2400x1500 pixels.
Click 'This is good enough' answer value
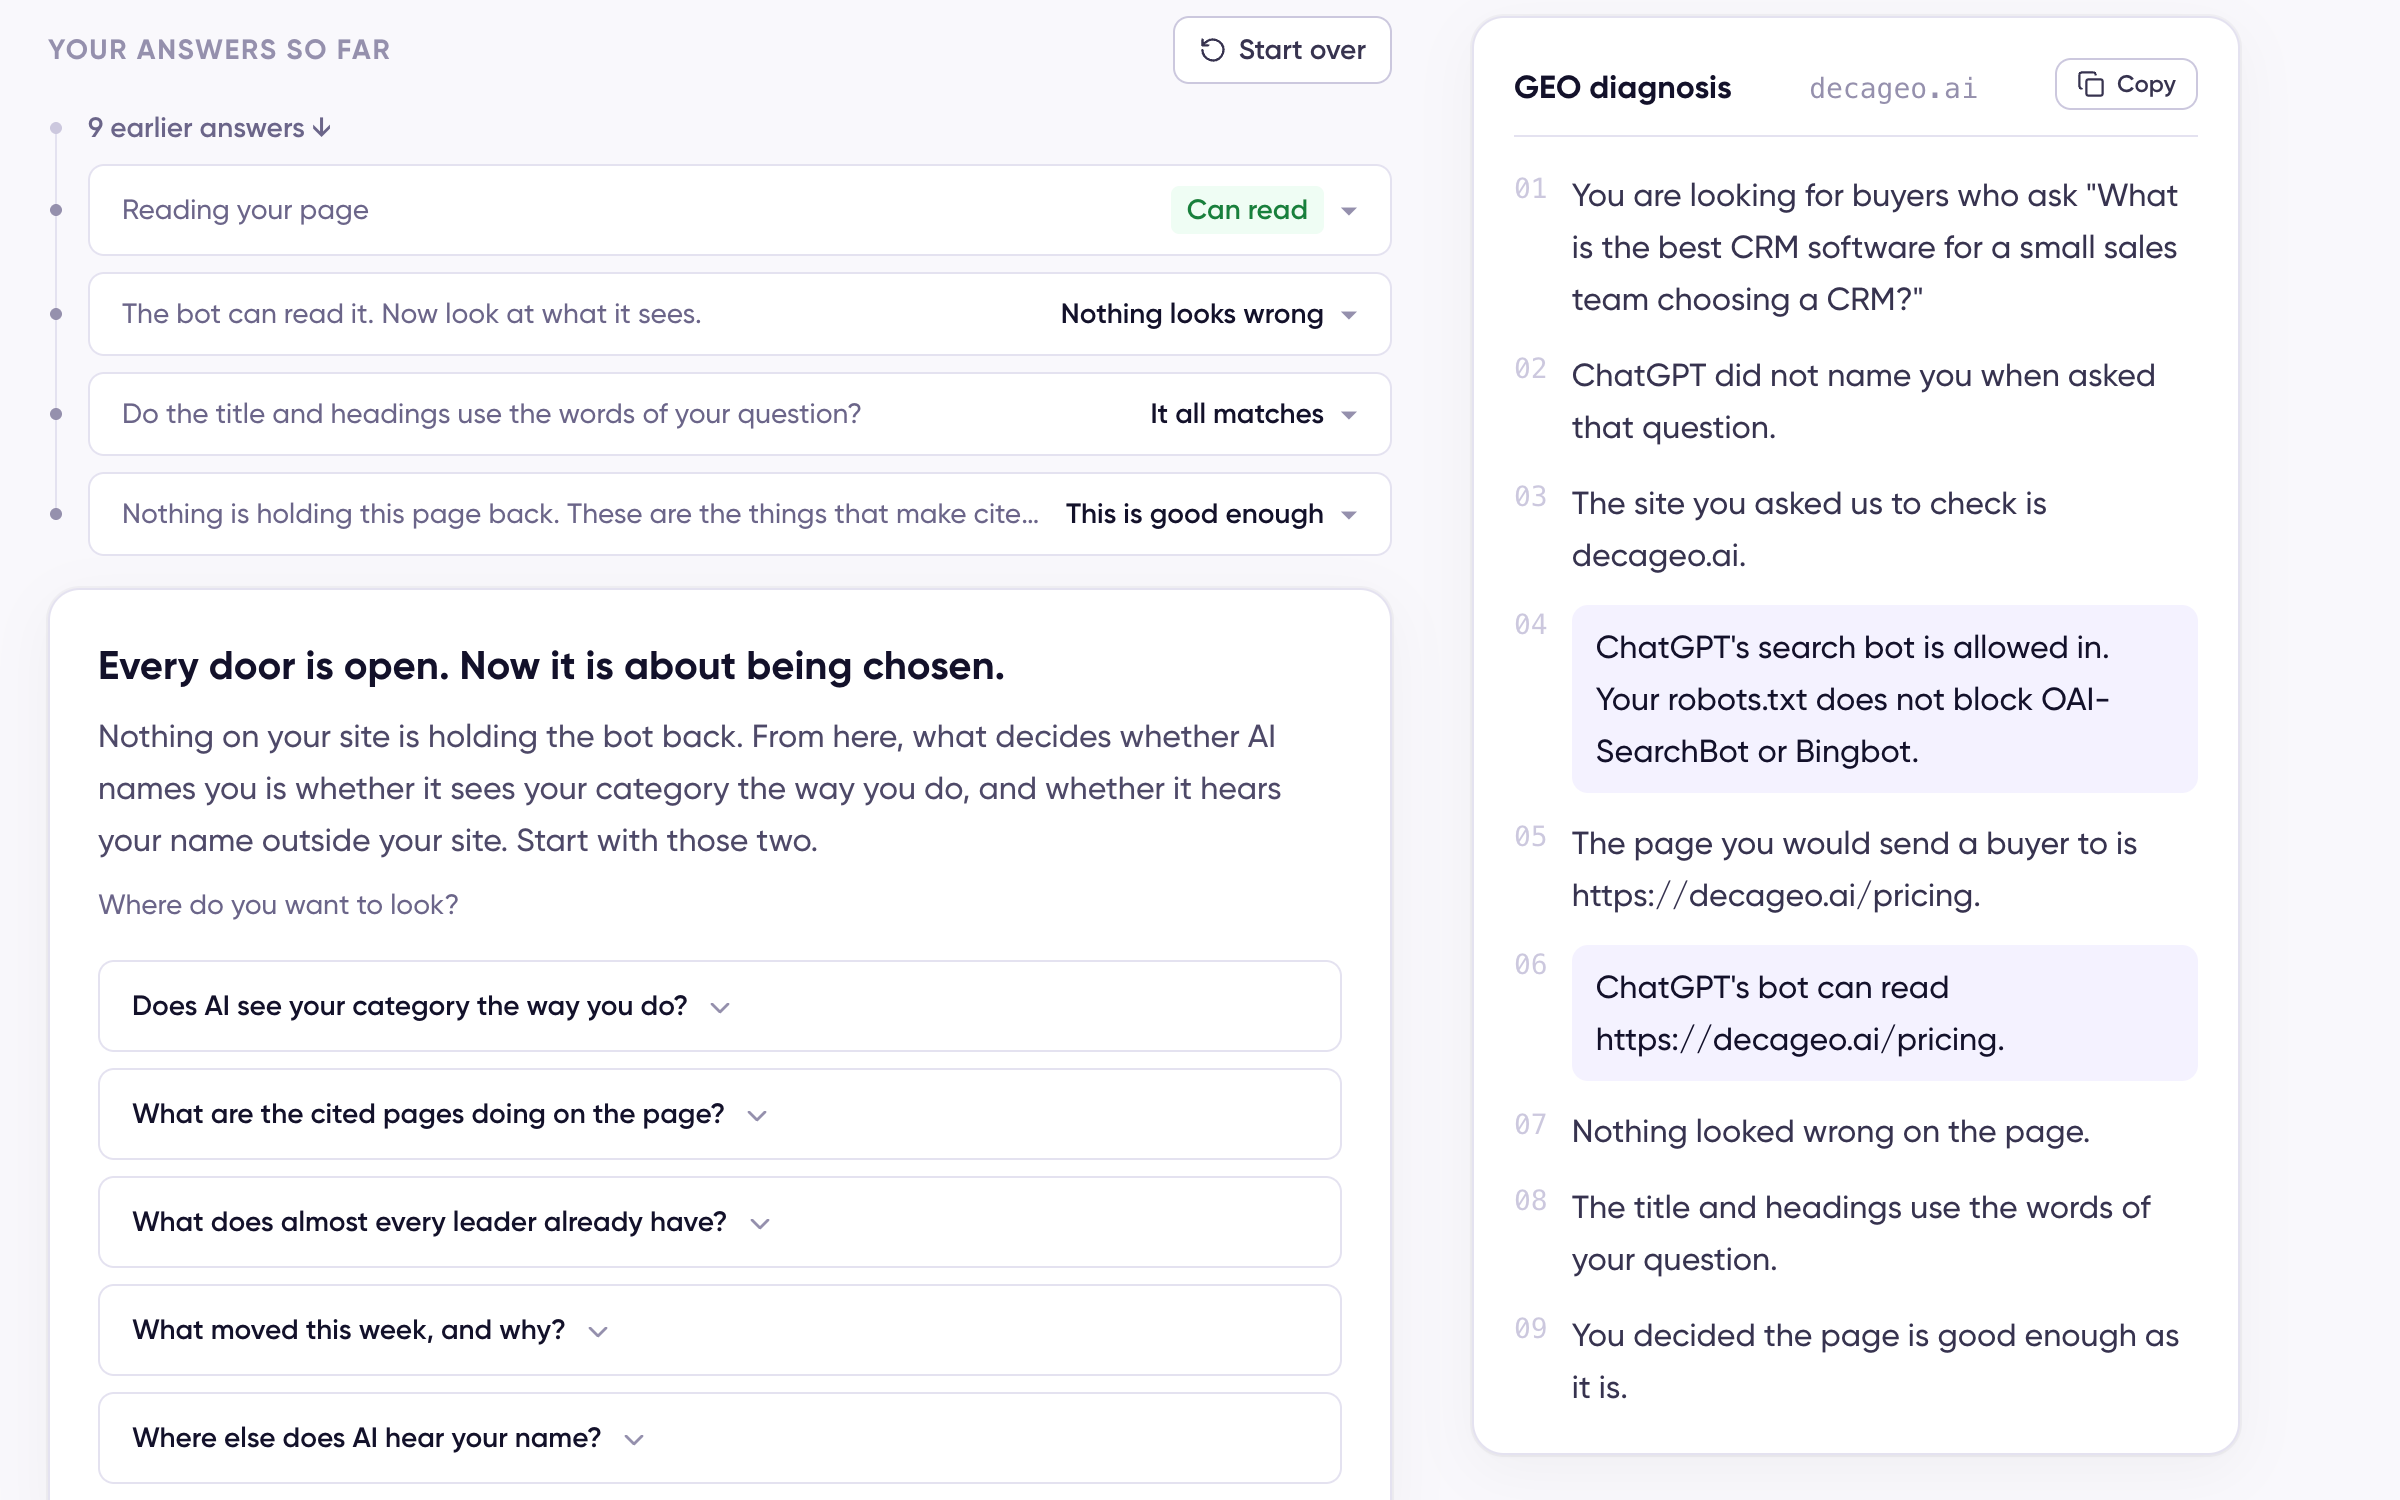click(x=1194, y=514)
